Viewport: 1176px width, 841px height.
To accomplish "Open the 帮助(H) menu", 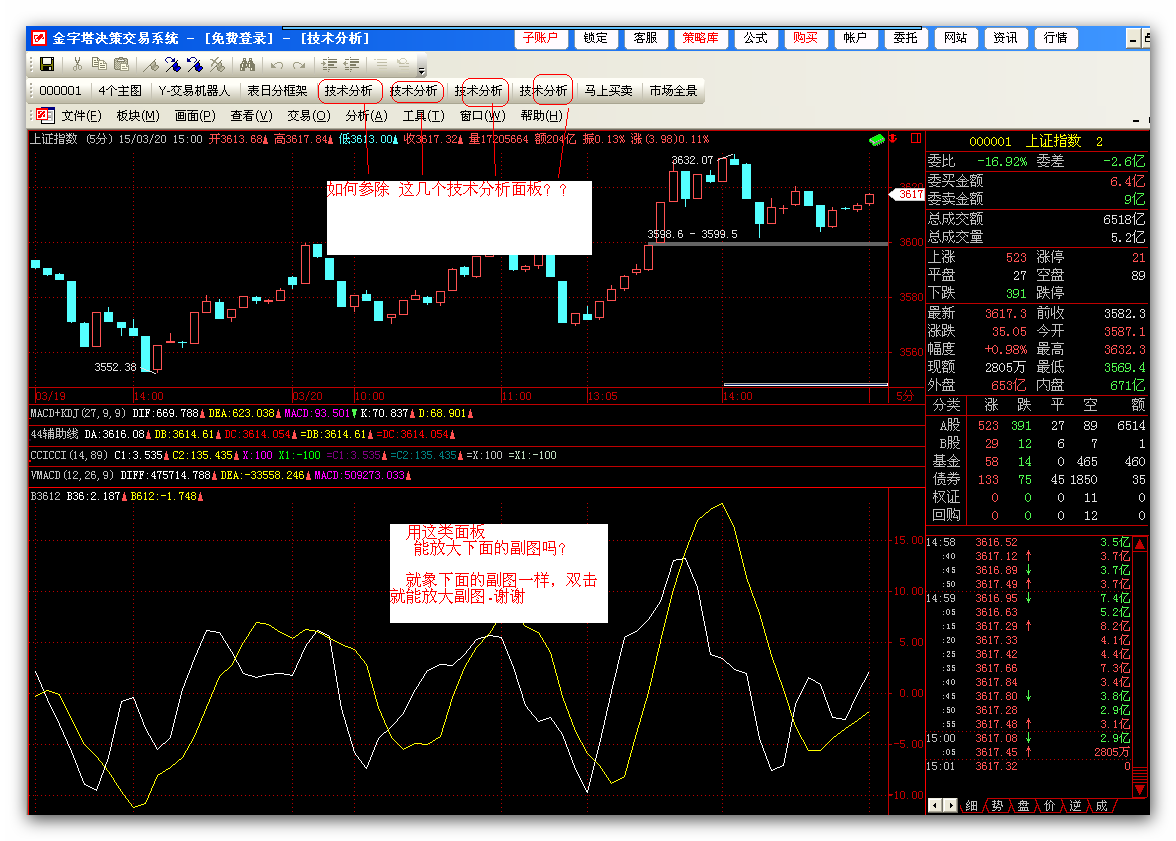I will pyautogui.click(x=542, y=116).
